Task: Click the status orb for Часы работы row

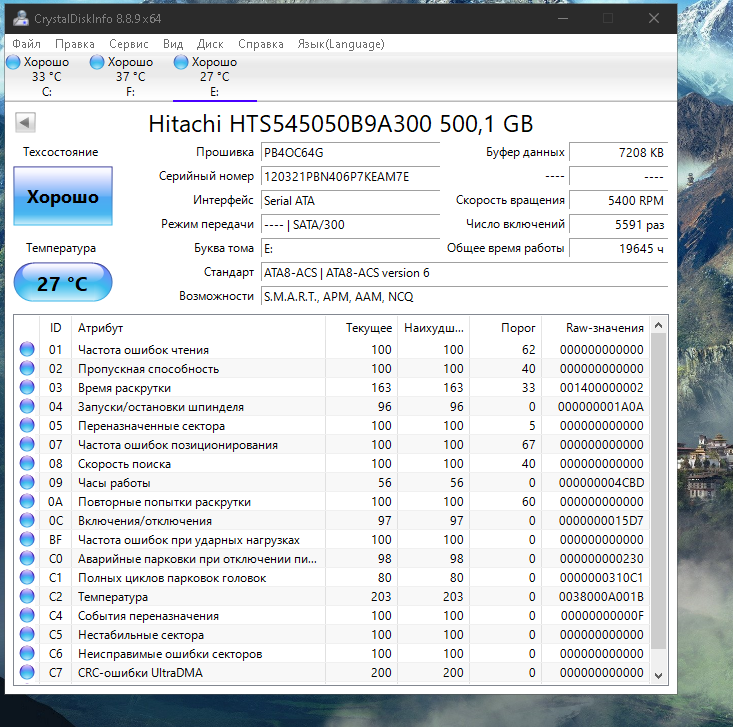Action: [27, 483]
